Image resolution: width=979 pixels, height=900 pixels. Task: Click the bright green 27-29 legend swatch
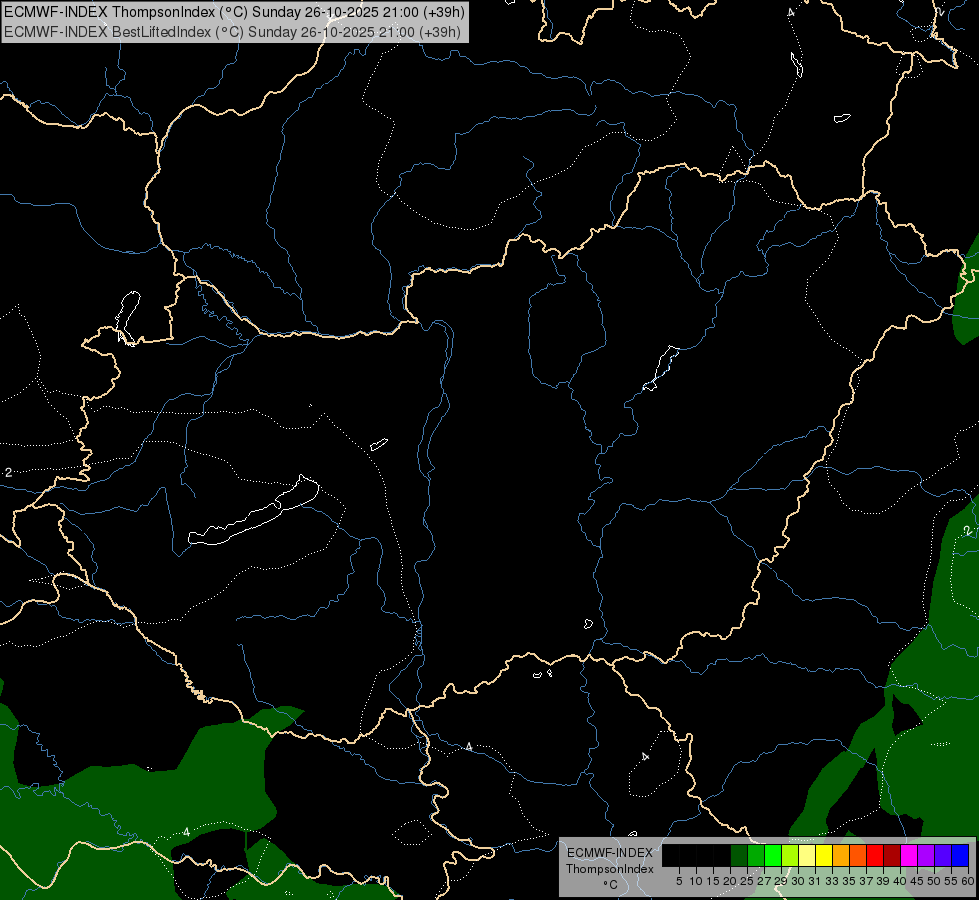tap(773, 855)
